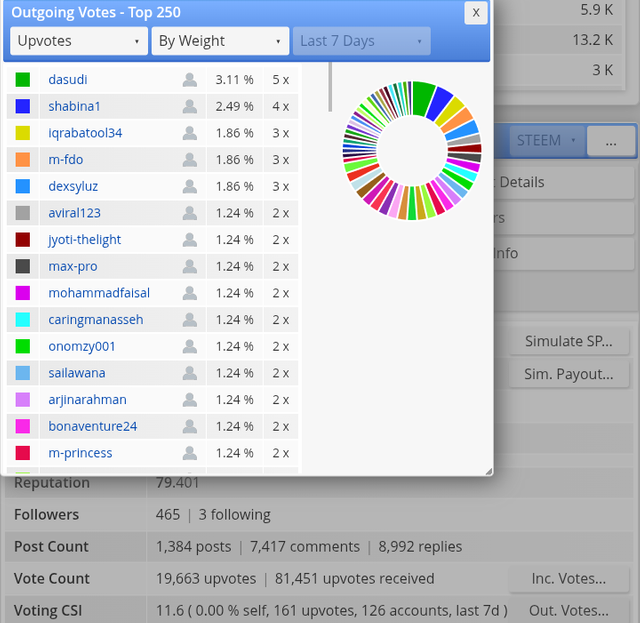Close the Outgoing Votes dialog
Image resolution: width=640 pixels, height=623 pixels.
[476, 13]
